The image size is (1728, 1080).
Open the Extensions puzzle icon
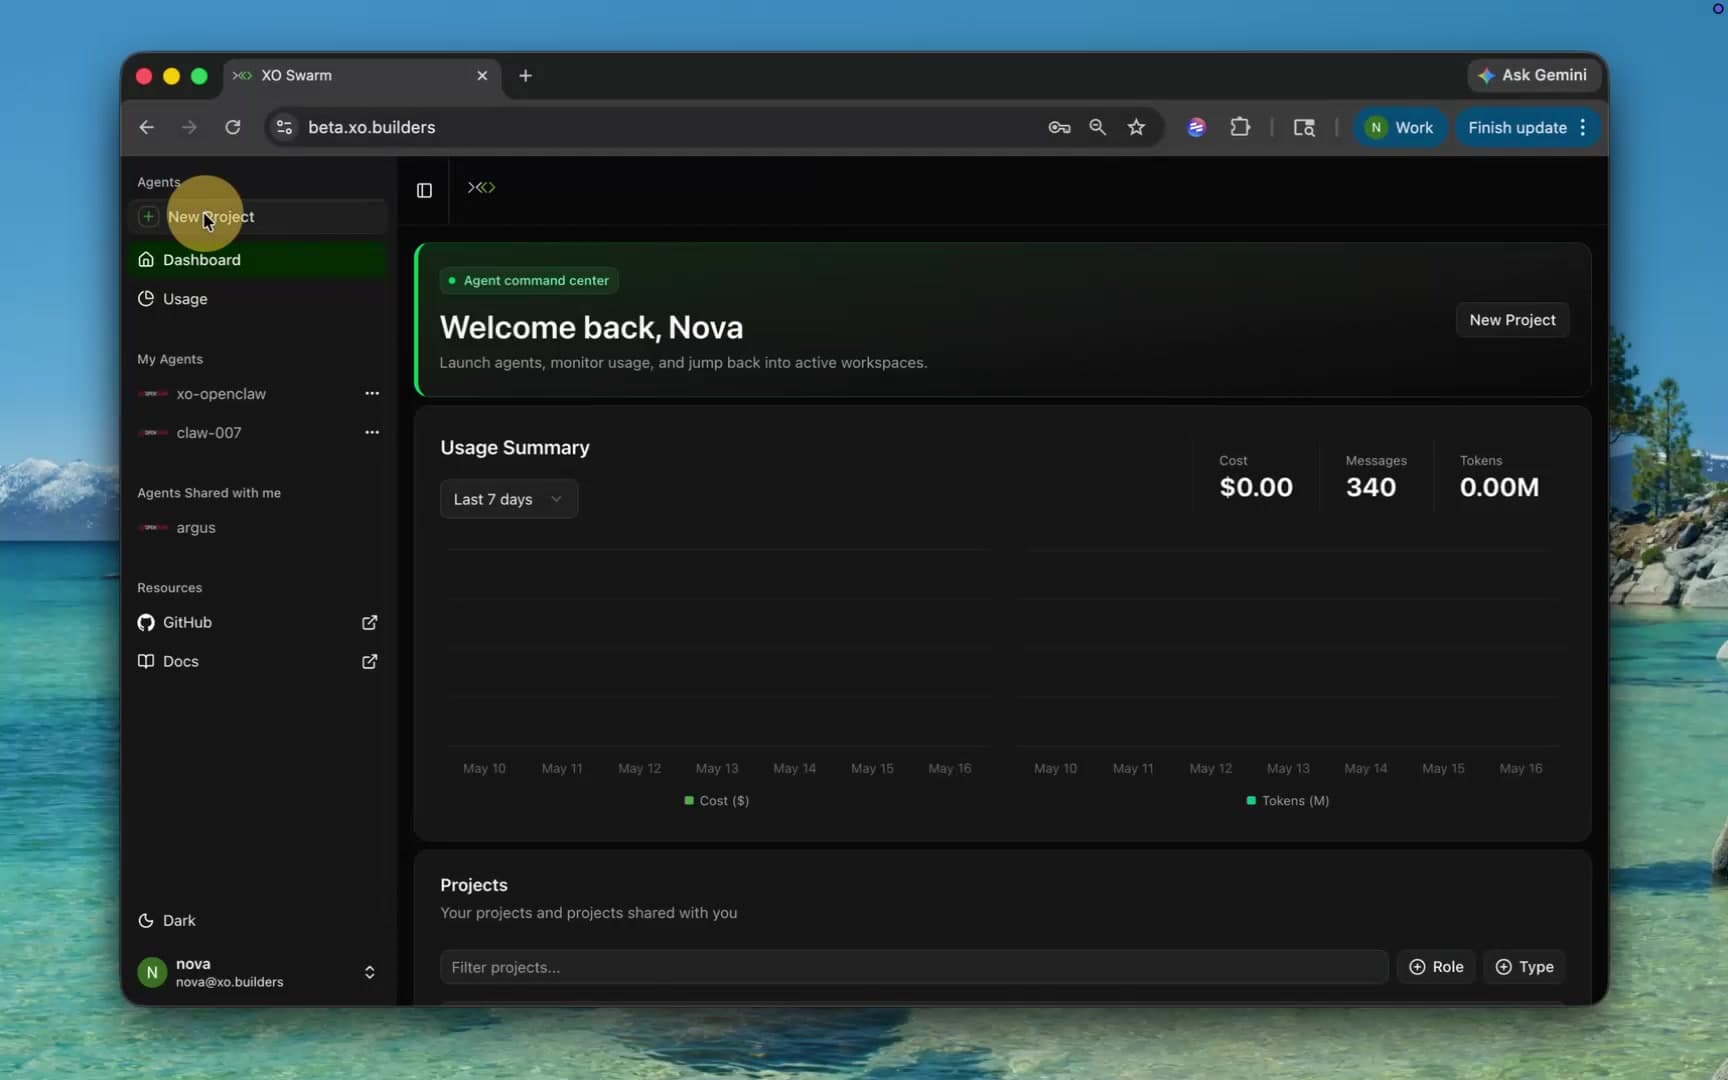tap(1240, 127)
